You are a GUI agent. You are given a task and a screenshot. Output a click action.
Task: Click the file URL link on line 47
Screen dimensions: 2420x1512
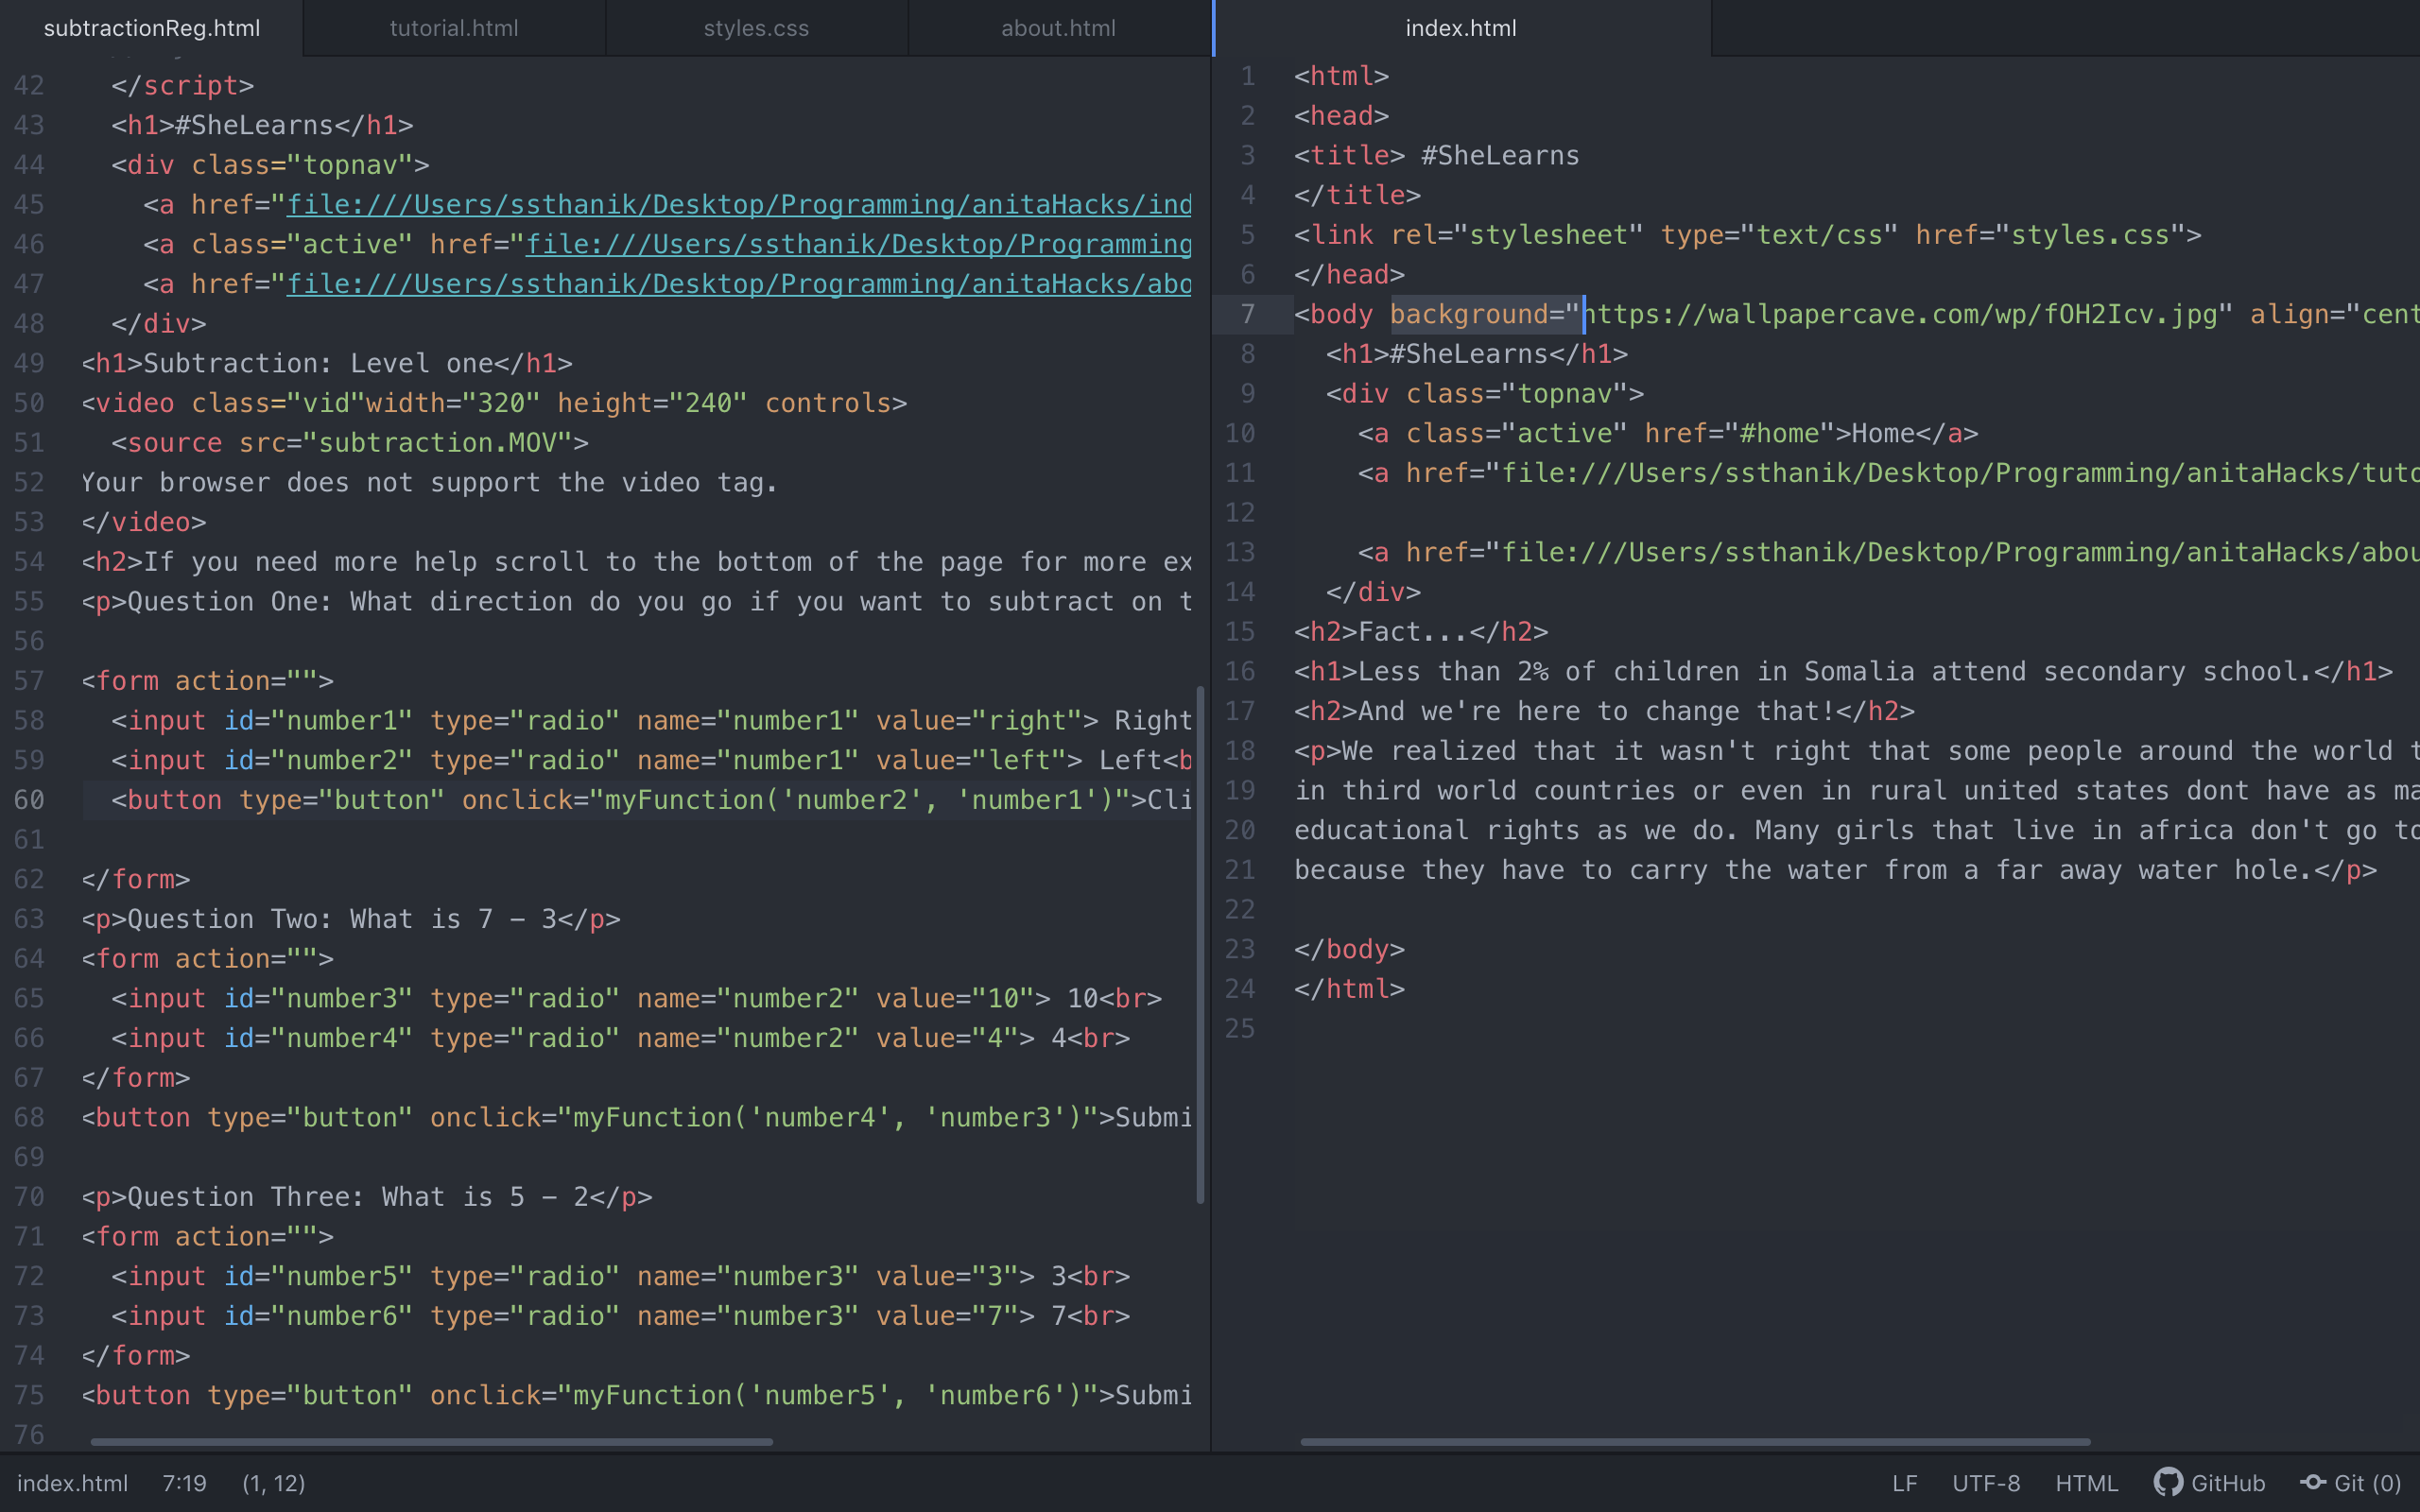click(738, 284)
